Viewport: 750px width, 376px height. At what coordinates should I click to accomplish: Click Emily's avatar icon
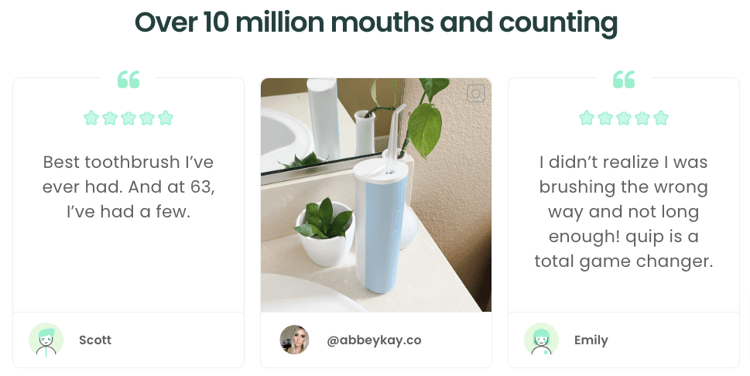(541, 340)
